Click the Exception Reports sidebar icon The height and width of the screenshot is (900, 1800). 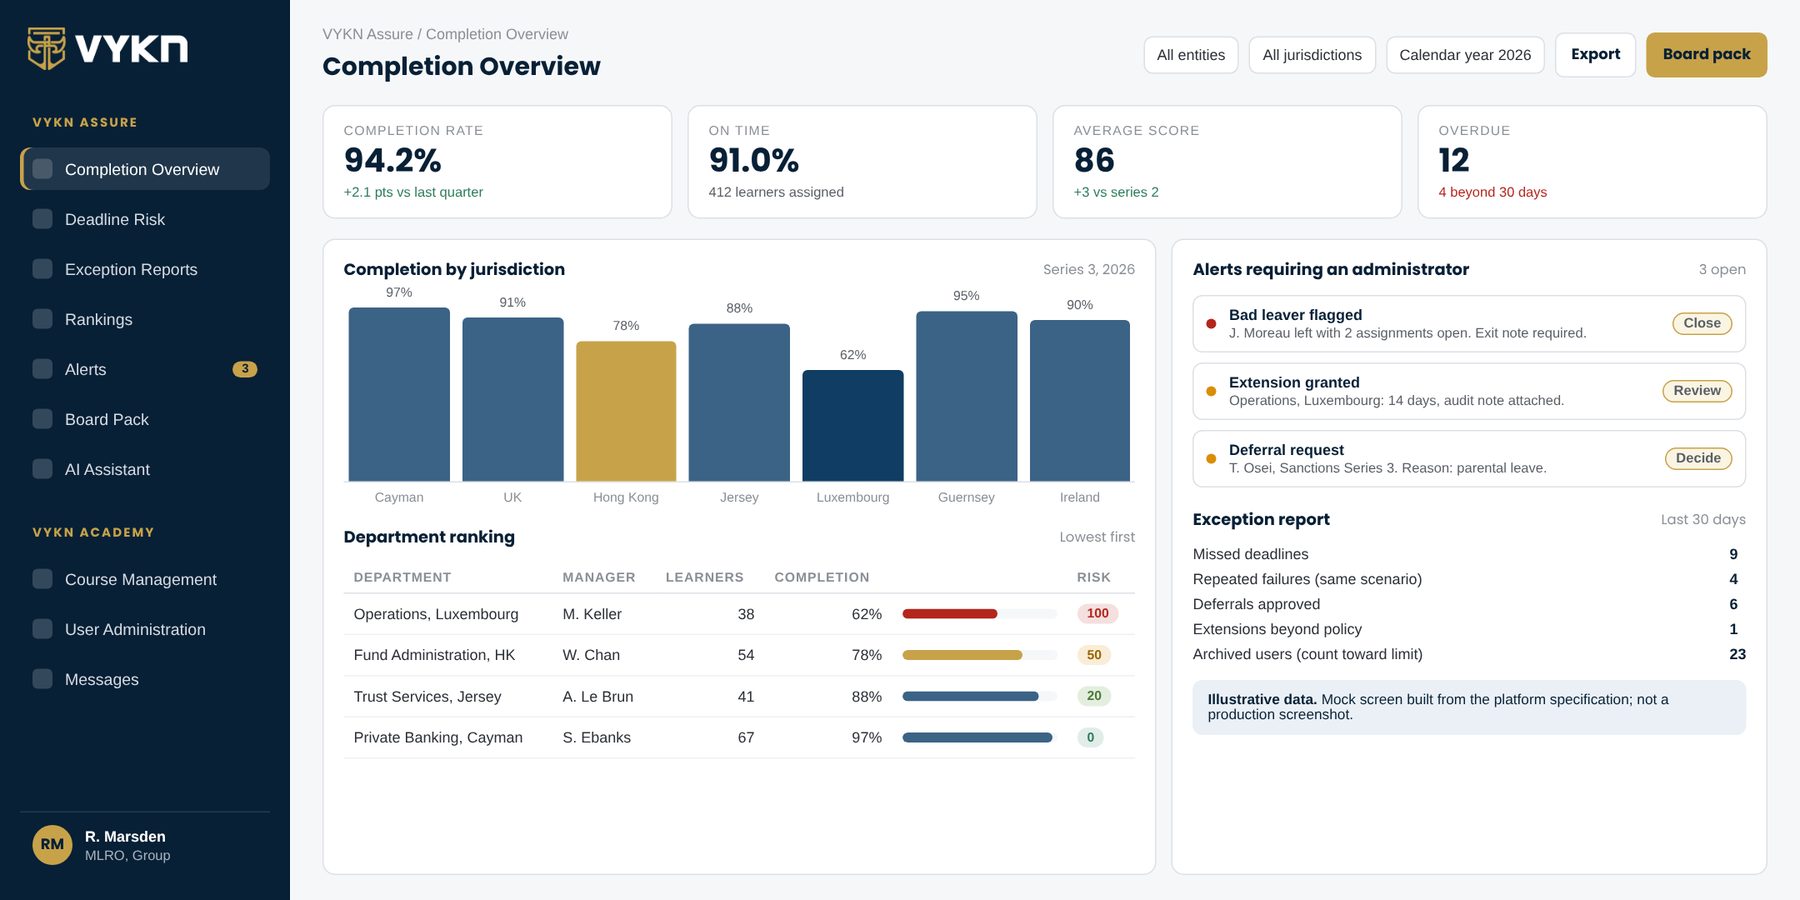[x=42, y=269]
